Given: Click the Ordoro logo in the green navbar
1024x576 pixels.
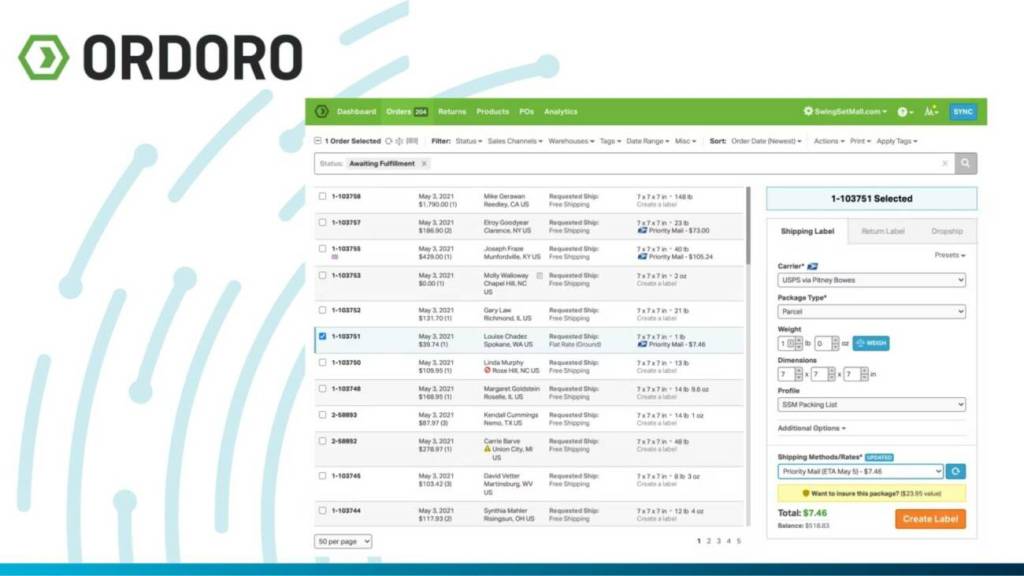Looking at the screenshot, I should [x=321, y=112].
